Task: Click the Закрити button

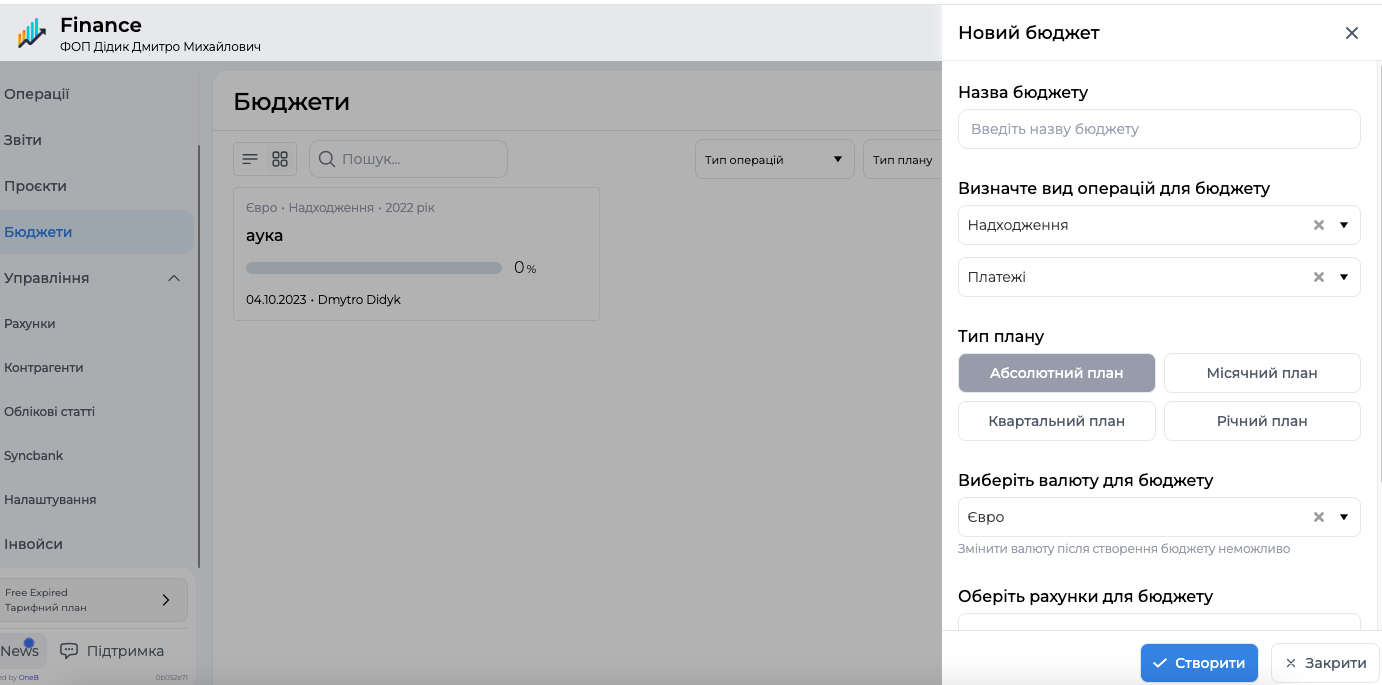Action: (1325, 663)
